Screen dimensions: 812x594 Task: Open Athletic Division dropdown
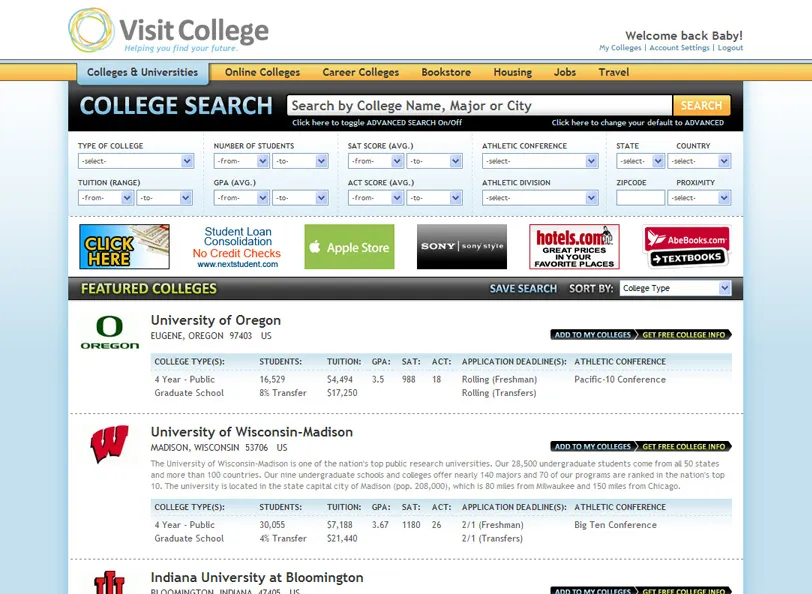540,198
